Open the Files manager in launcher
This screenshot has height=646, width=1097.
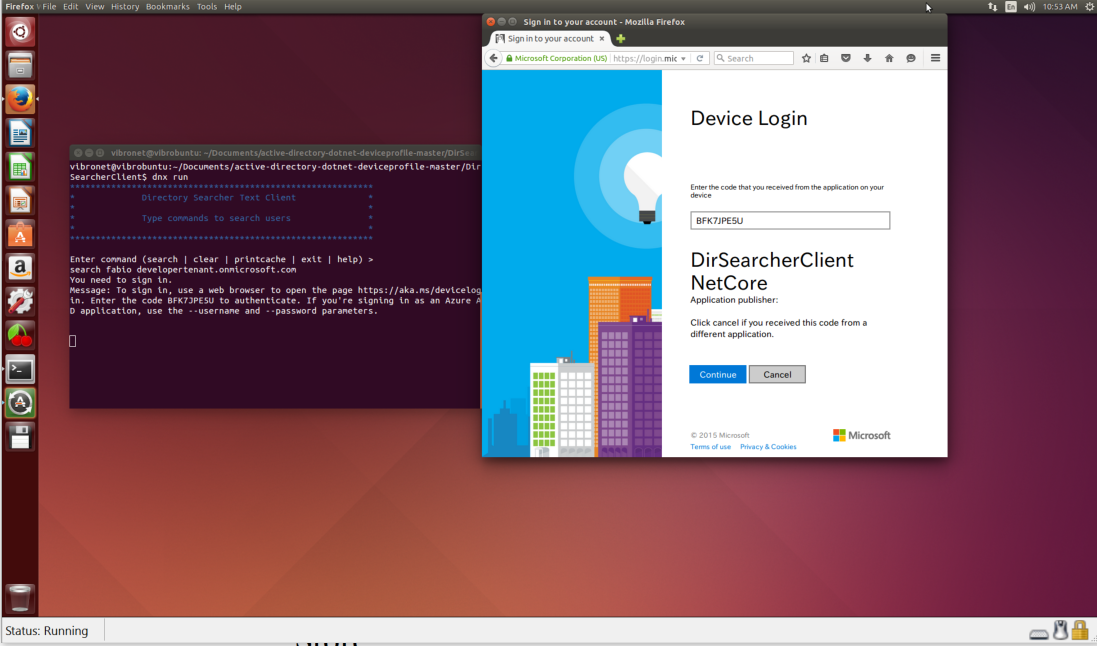tap(20, 66)
